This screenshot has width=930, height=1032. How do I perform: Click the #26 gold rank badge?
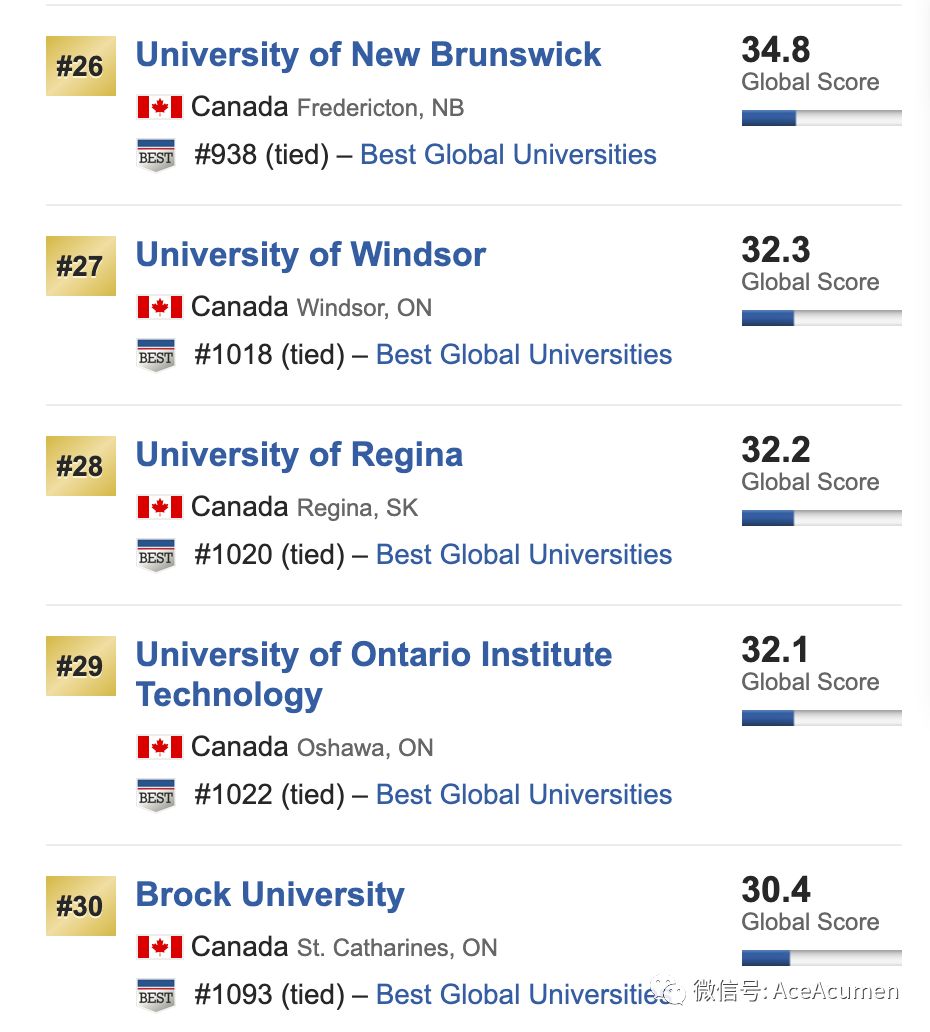(81, 66)
